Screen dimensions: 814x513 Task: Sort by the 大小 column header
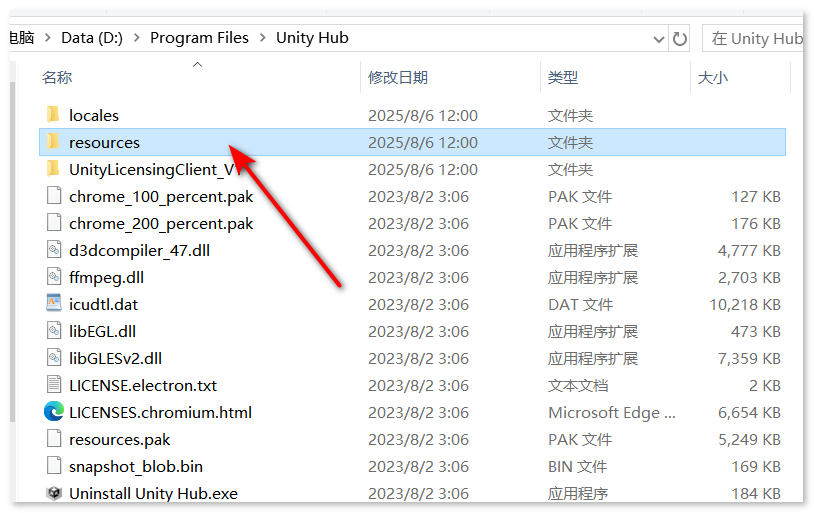(x=713, y=78)
